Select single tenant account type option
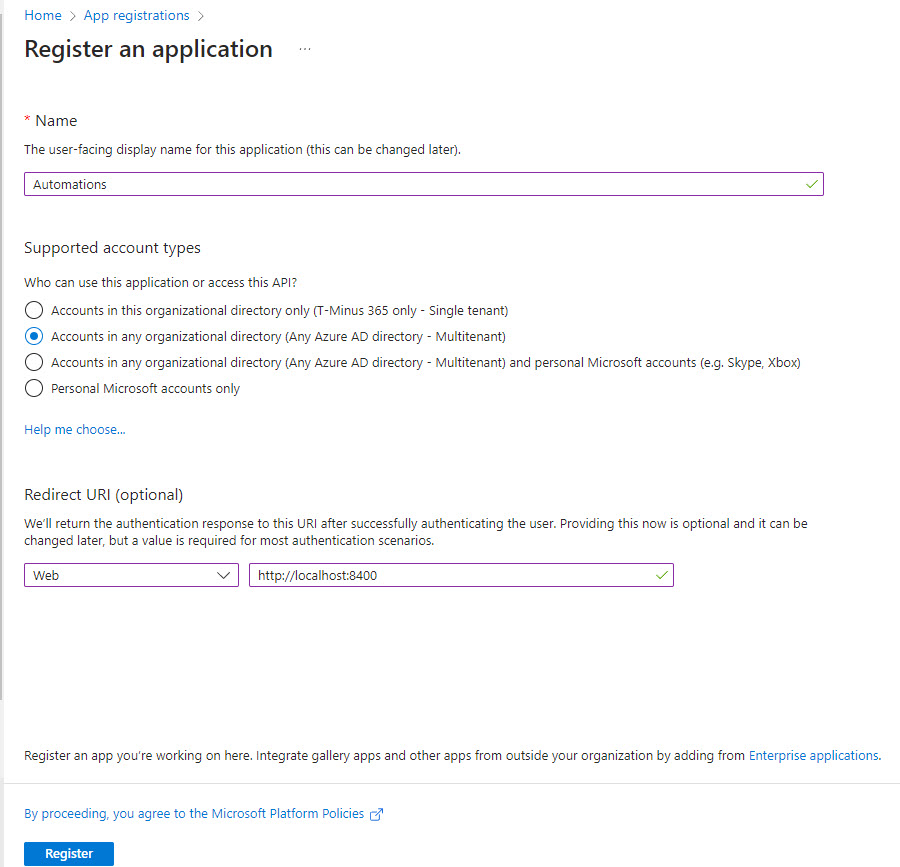The image size is (900, 867). pos(34,310)
